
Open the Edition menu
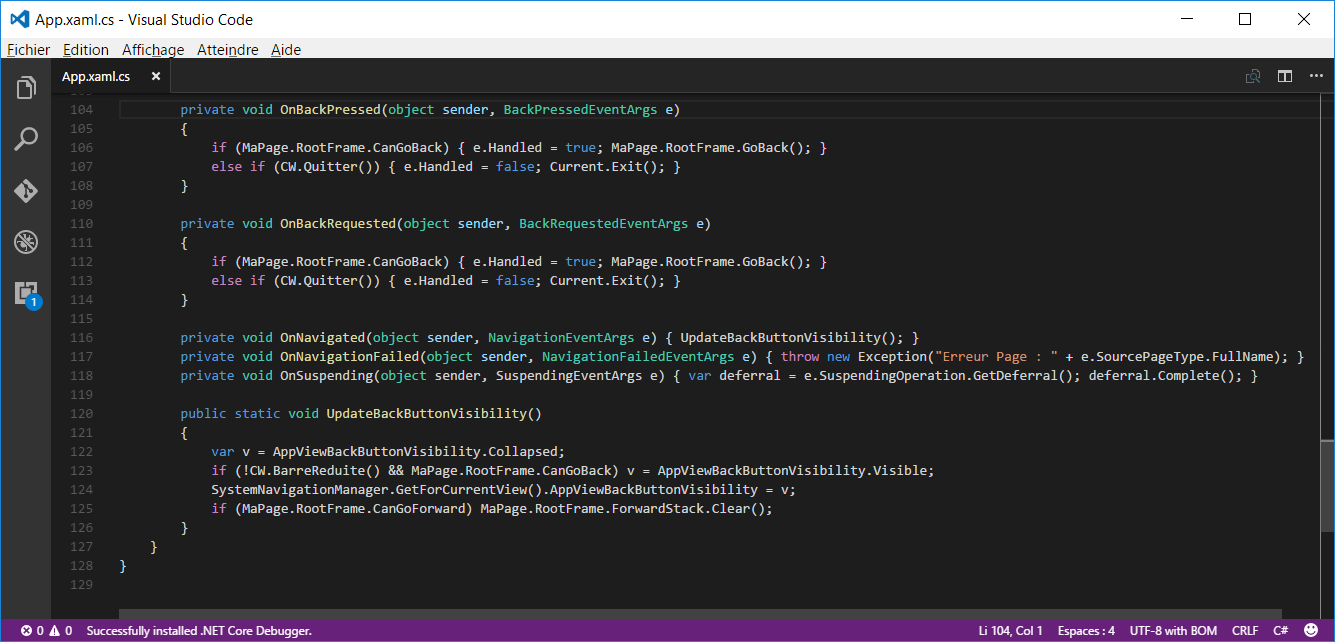pos(86,49)
